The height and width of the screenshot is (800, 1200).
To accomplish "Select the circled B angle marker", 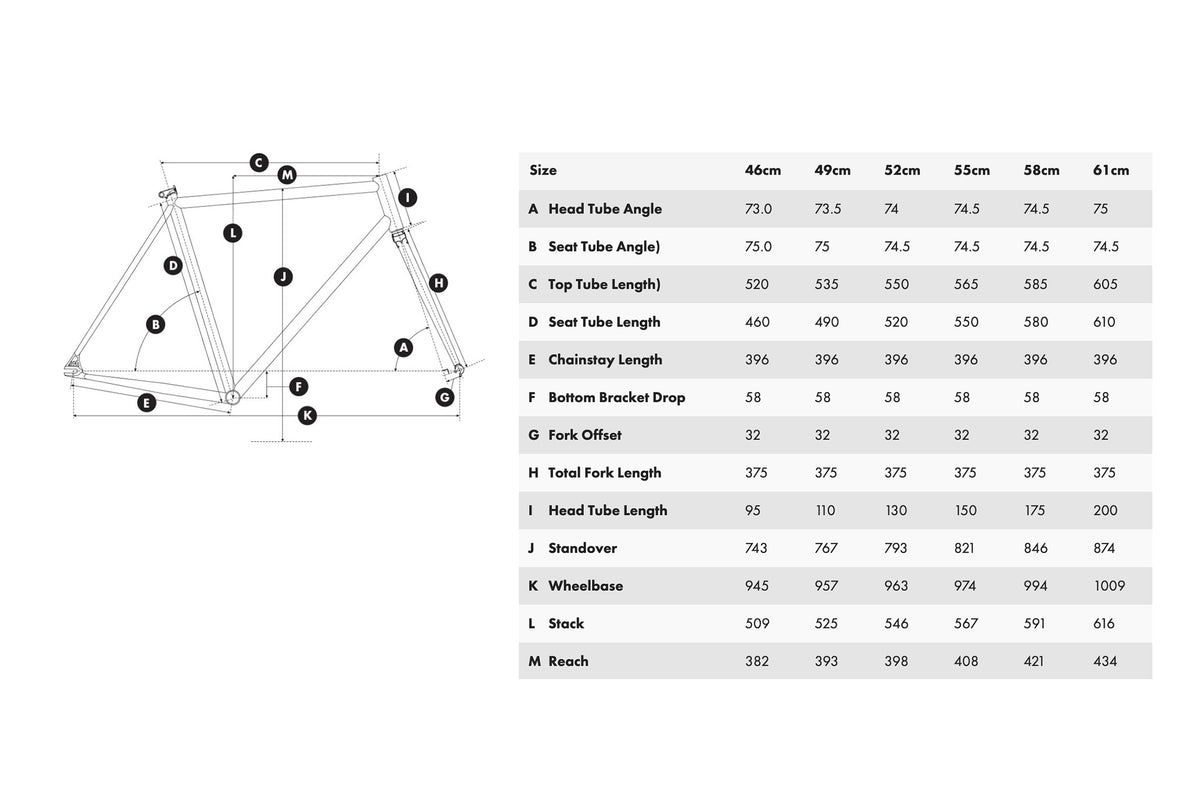I will [x=155, y=324].
